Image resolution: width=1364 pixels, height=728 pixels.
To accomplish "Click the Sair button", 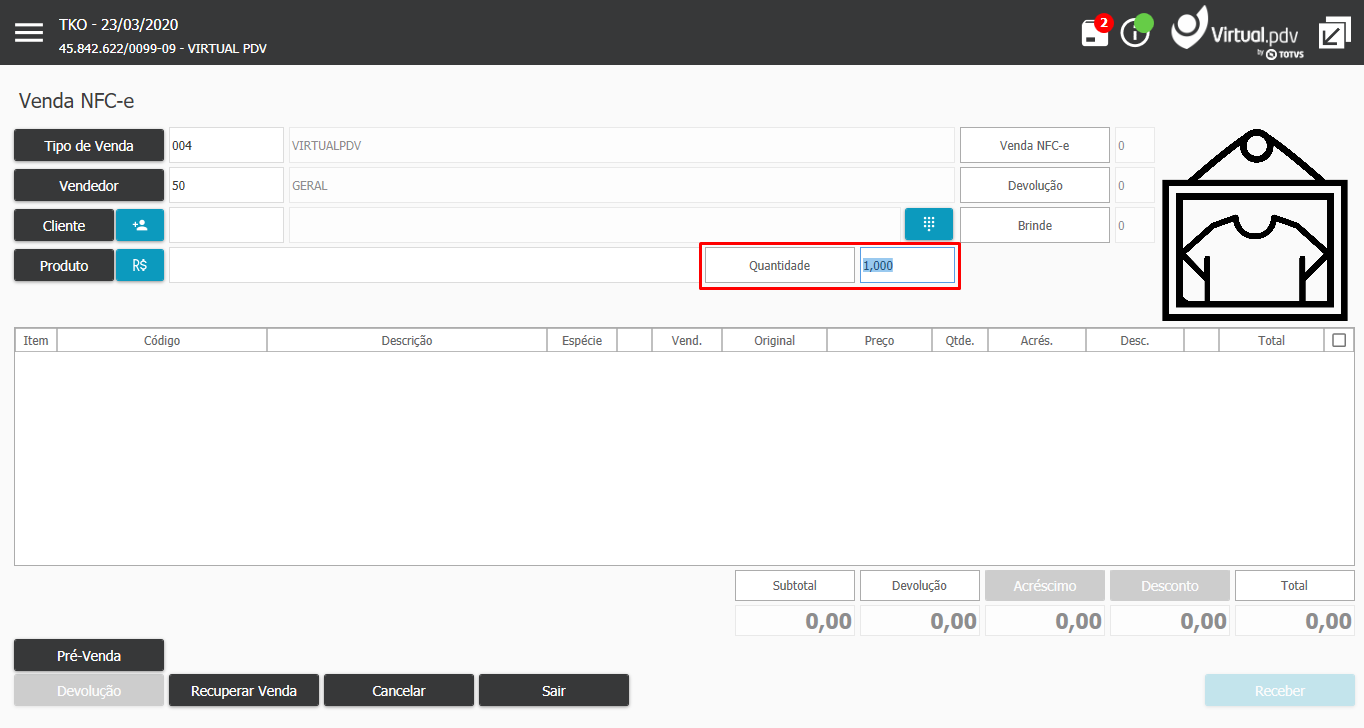I will [x=554, y=690].
